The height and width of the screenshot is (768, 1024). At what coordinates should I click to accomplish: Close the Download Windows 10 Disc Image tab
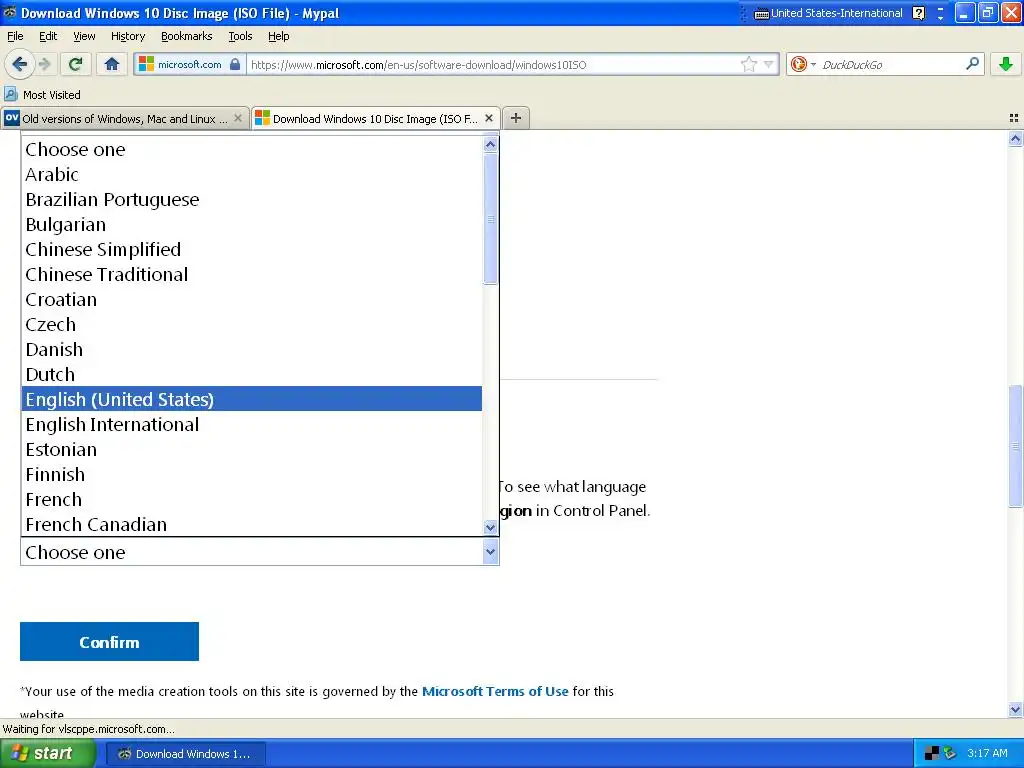click(488, 118)
